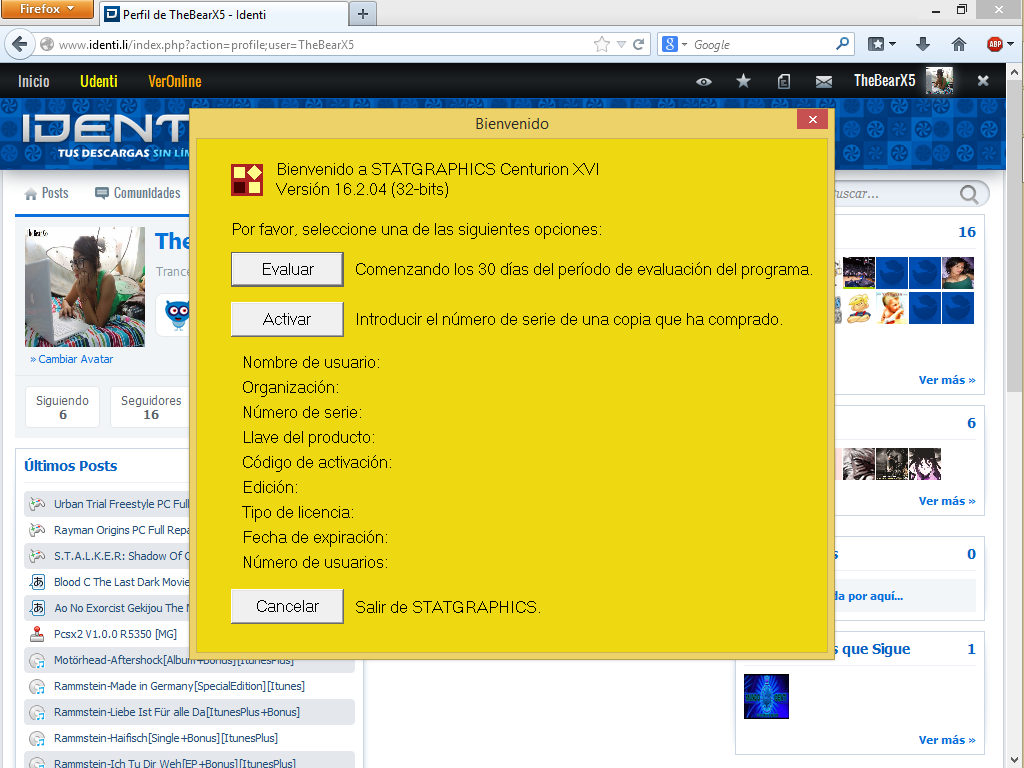Viewport: 1024px width, 768px height.
Task: Click the owl badge icon on the profile
Action: tap(177, 315)
